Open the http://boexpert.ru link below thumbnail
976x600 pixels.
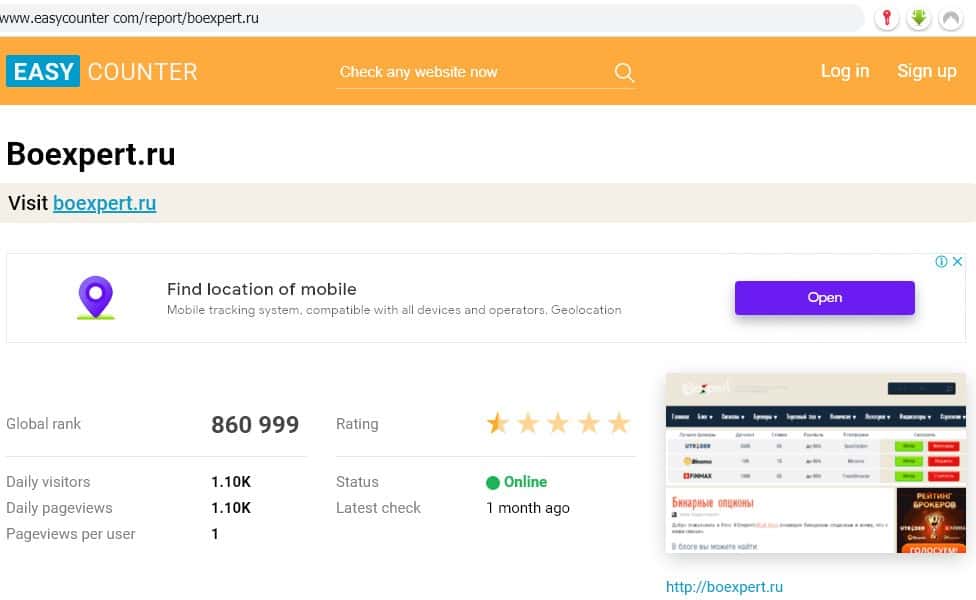click(x=724, y=587)
